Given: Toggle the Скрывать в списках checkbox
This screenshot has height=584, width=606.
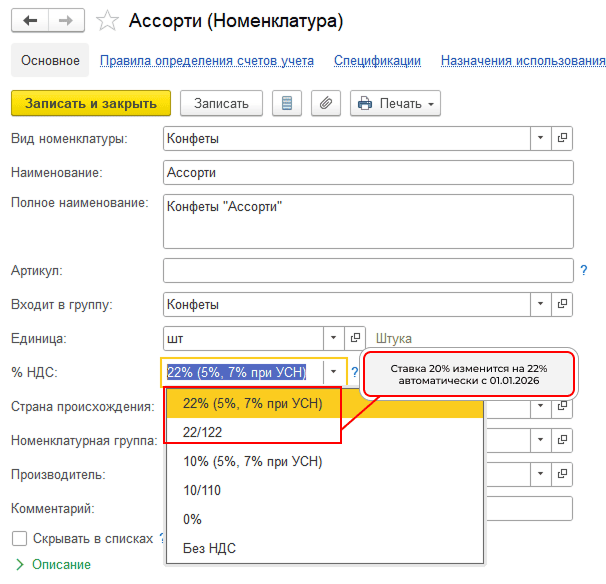Looking at the screenshot, I should [x=17, y=538].
